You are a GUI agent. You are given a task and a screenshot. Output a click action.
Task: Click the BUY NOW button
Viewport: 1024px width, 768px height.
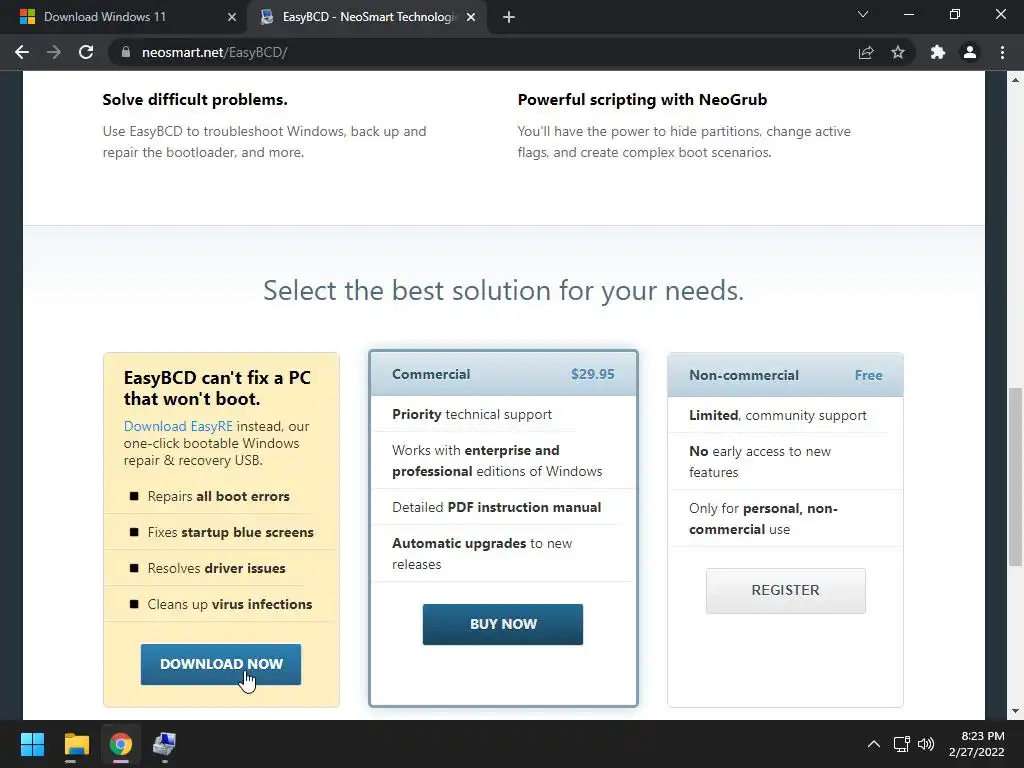coord(503,624)
